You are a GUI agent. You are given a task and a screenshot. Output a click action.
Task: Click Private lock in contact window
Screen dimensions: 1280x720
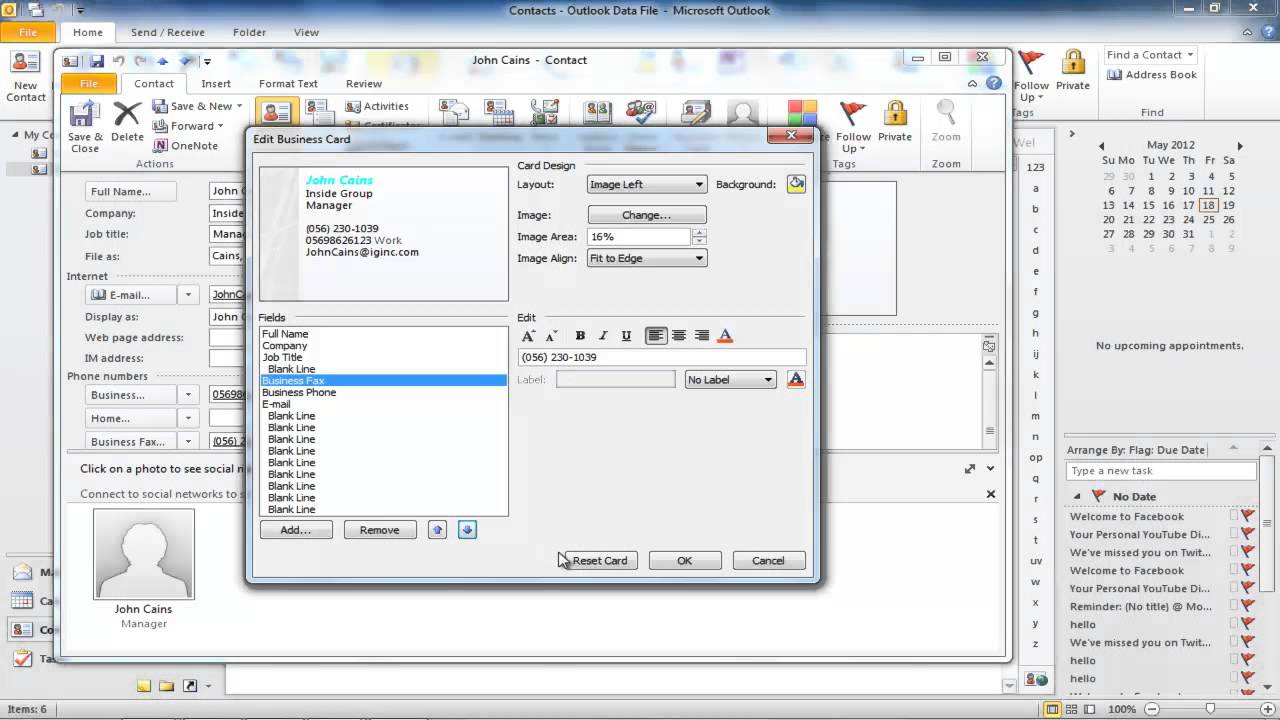tap(895, 122)
